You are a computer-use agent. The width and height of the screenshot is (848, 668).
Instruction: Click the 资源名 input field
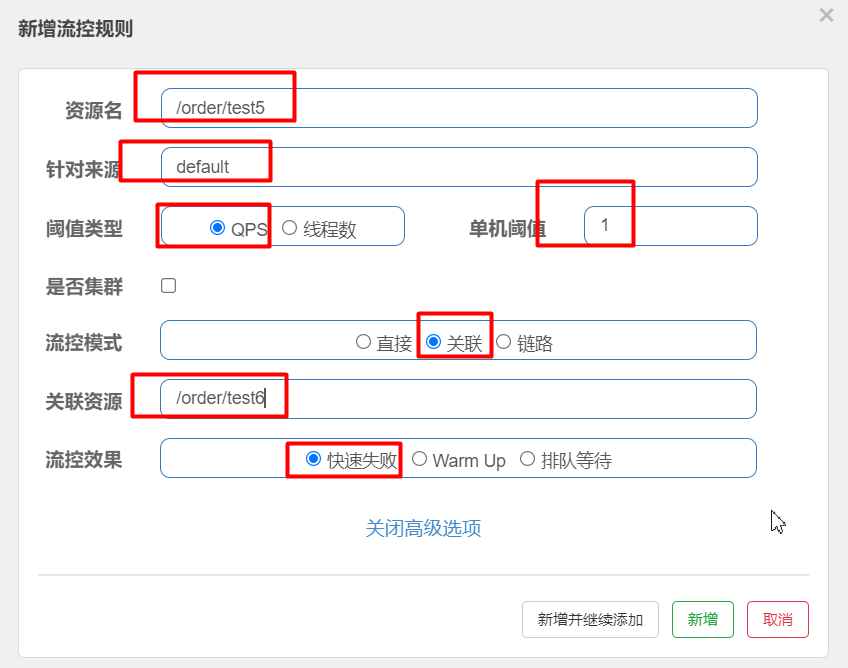(458, 108)
